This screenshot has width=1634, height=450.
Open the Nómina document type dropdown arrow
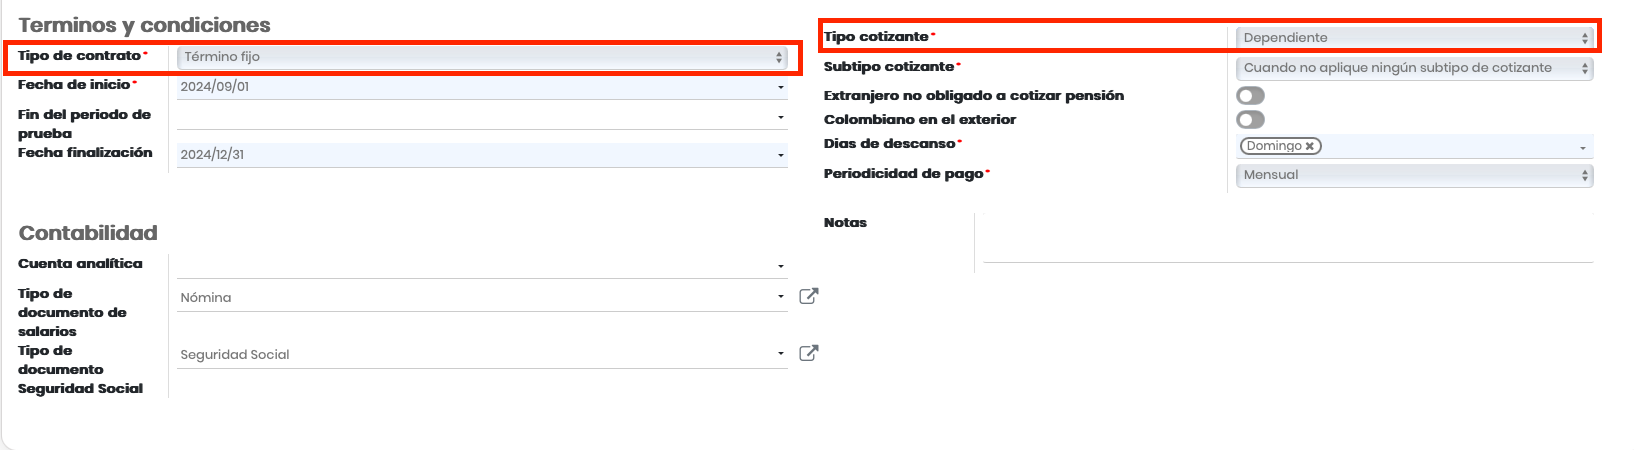coord(781,297)
